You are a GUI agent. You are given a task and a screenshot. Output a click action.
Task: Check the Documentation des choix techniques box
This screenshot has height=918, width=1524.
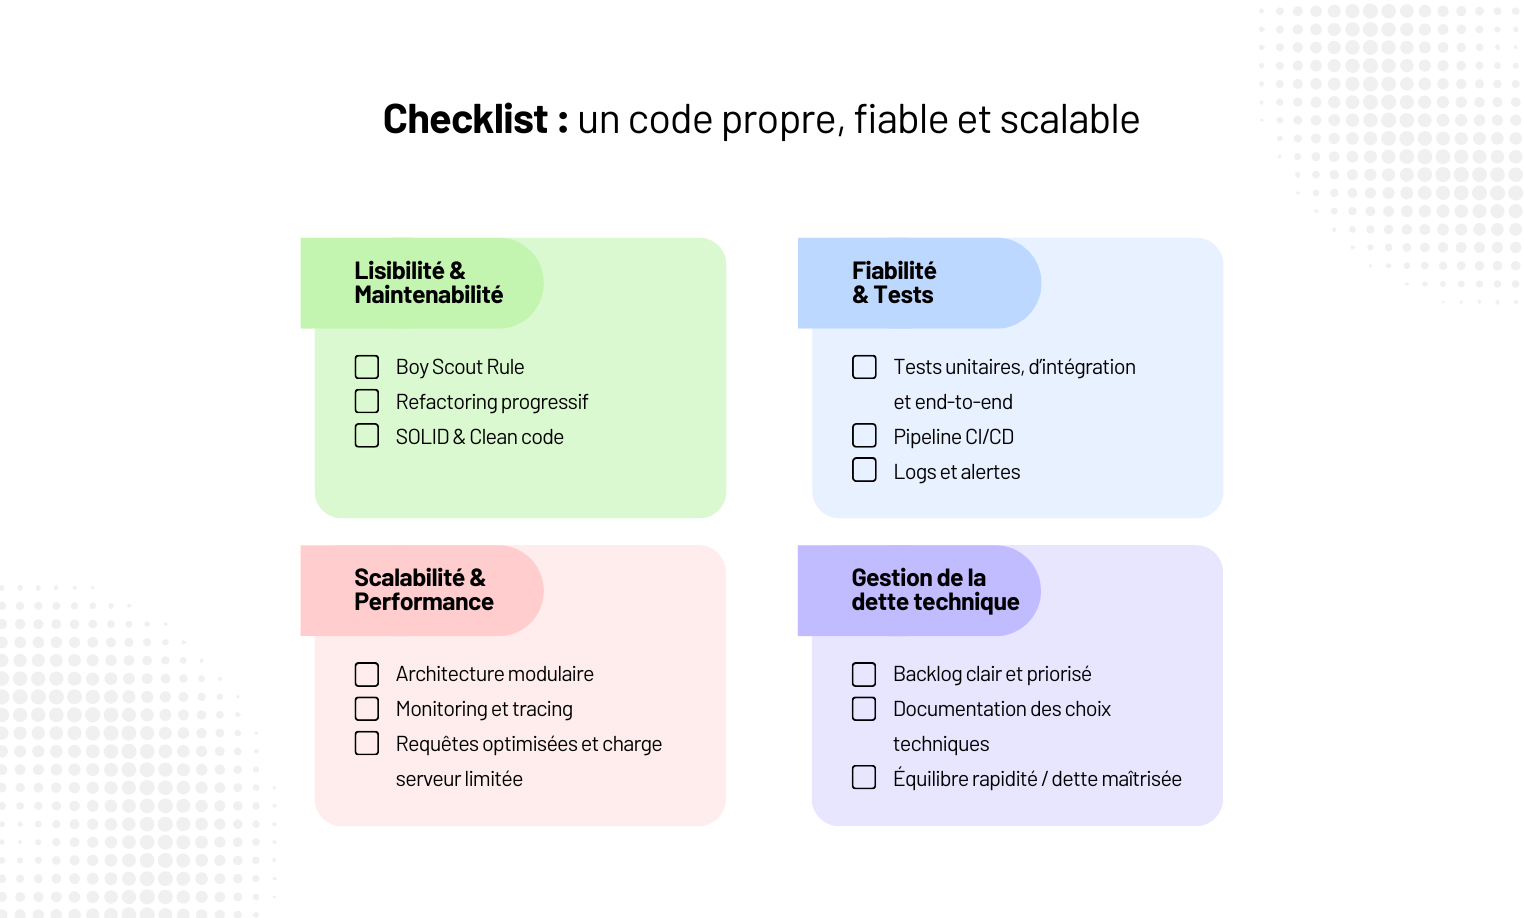click(x=864, y=709)
